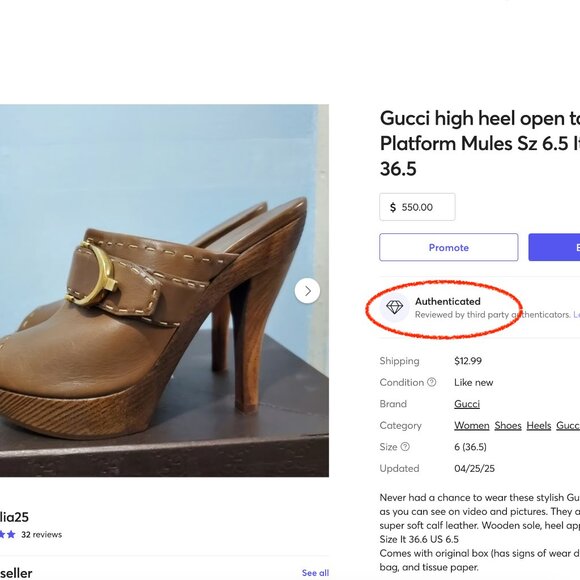Click the Like new condition value

pyautogui.click(x=473, y=382)
